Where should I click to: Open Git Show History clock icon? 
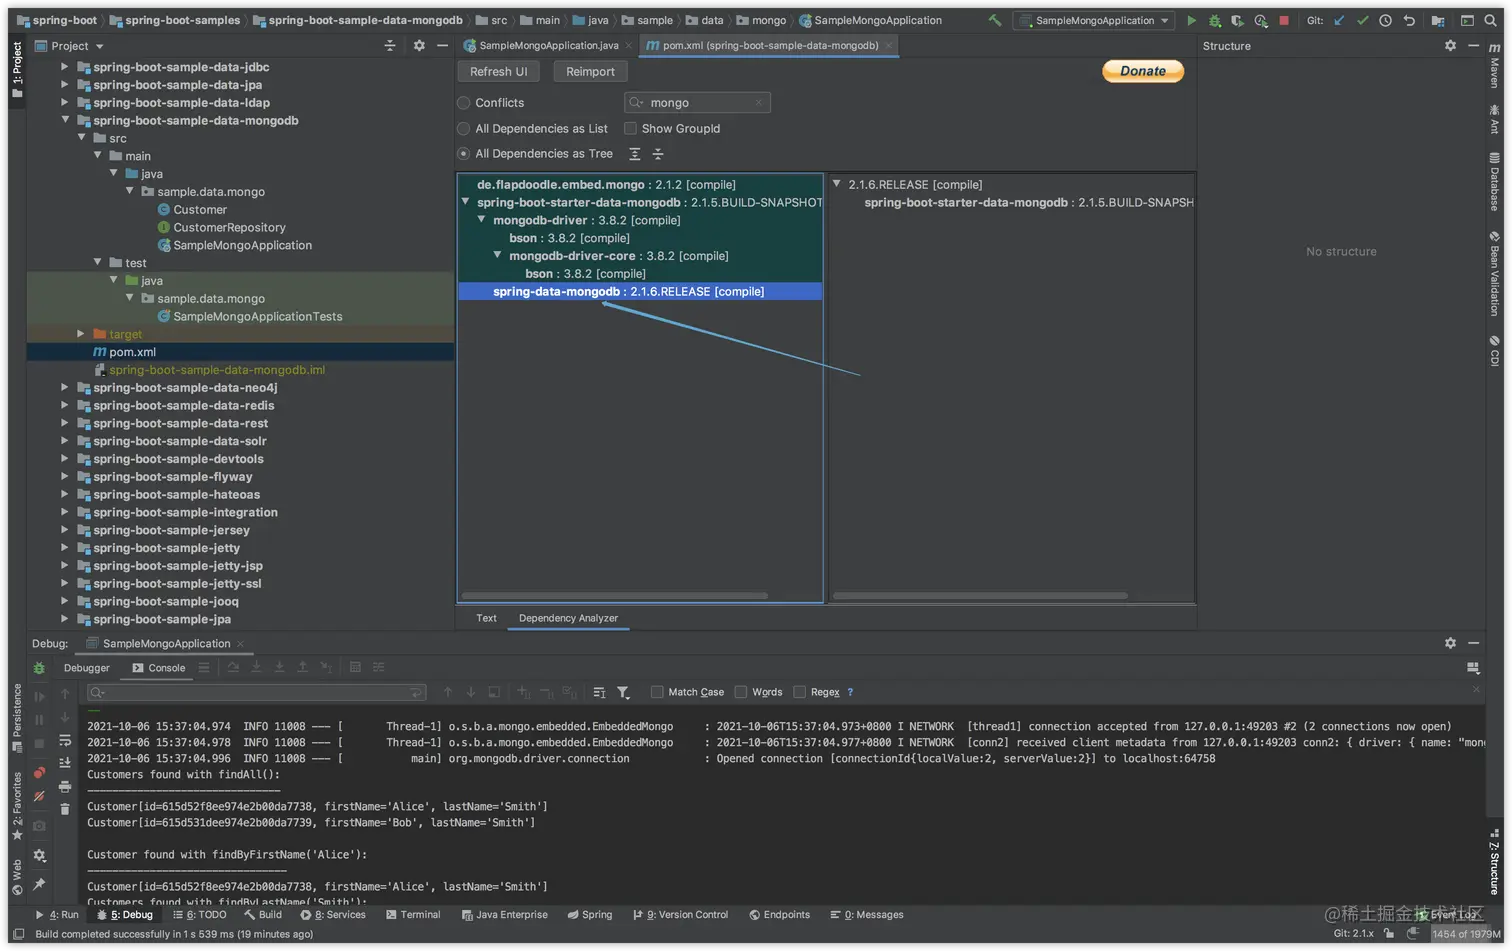pos(1385,20)
